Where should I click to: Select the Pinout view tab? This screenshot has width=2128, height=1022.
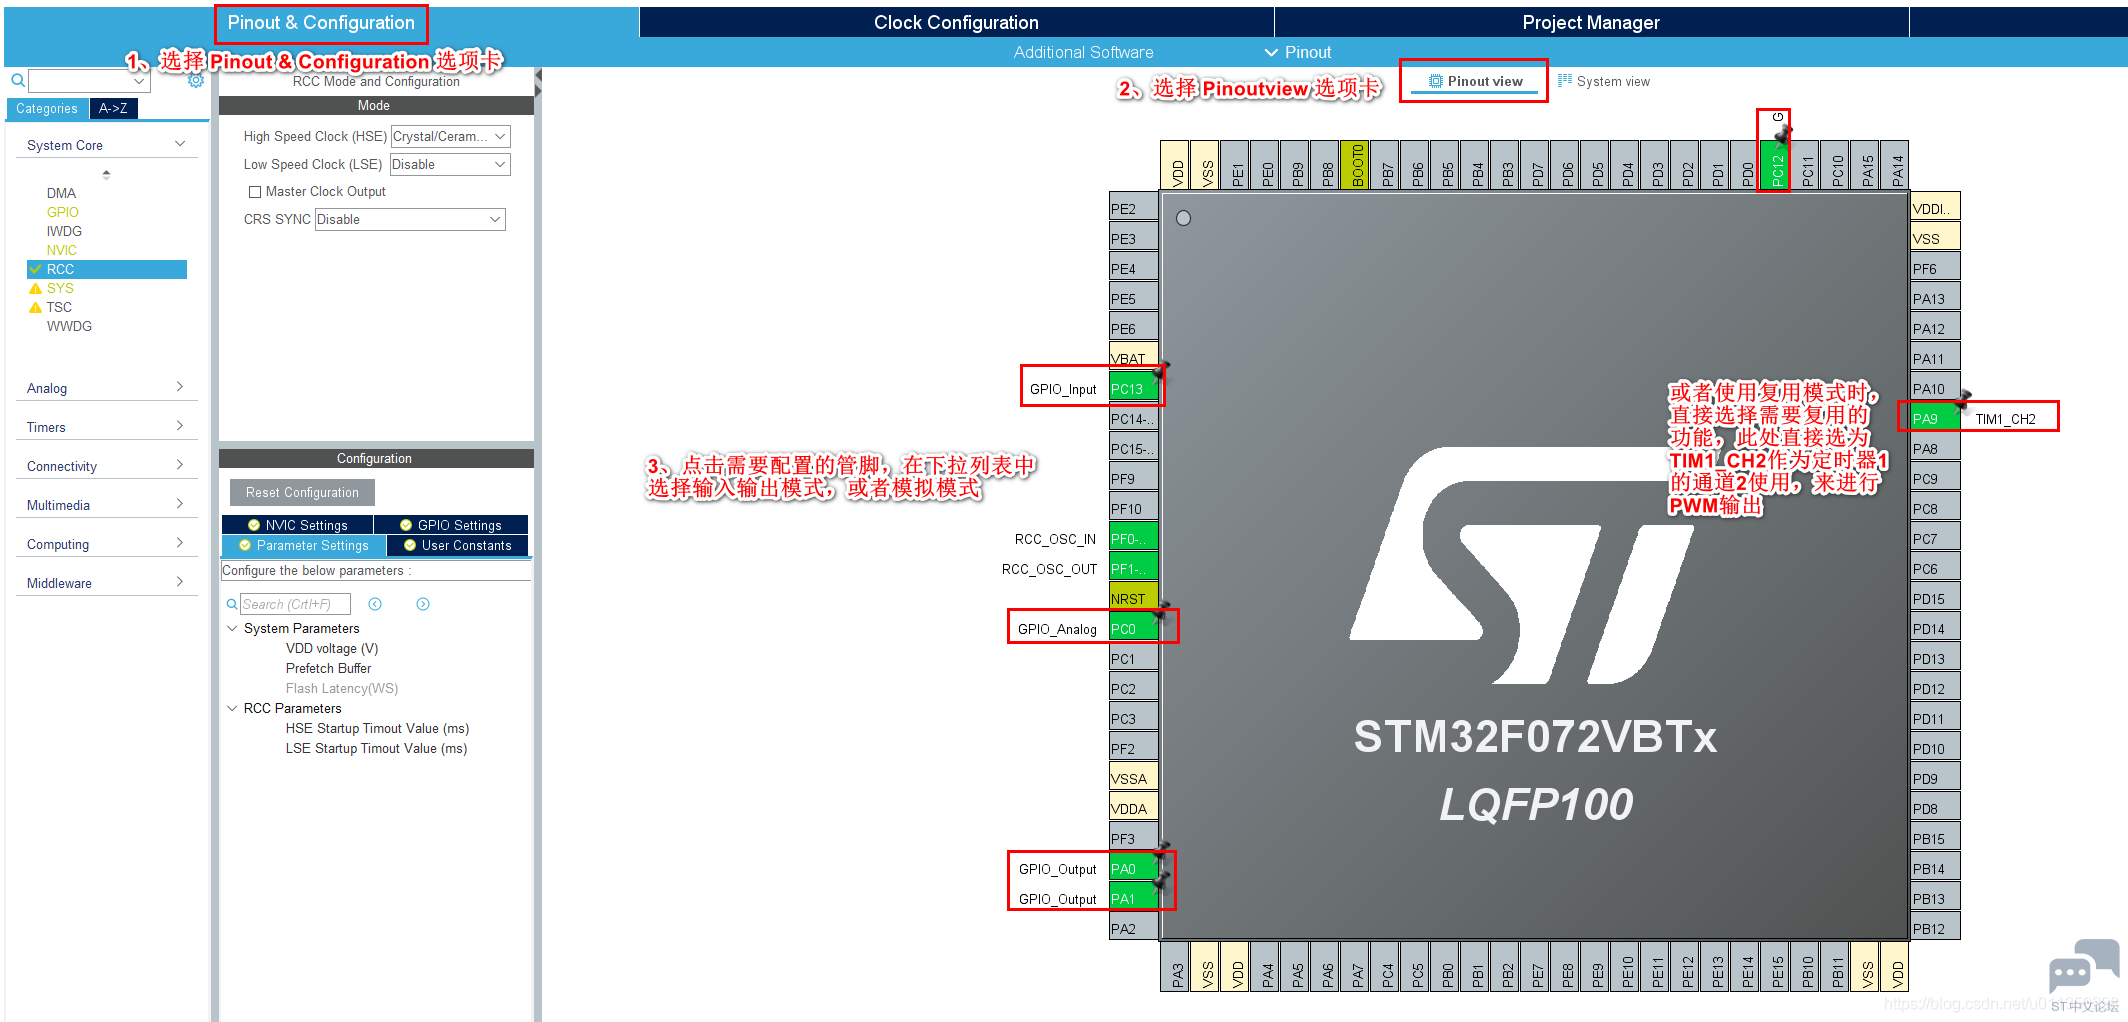tap(1475, 81)
